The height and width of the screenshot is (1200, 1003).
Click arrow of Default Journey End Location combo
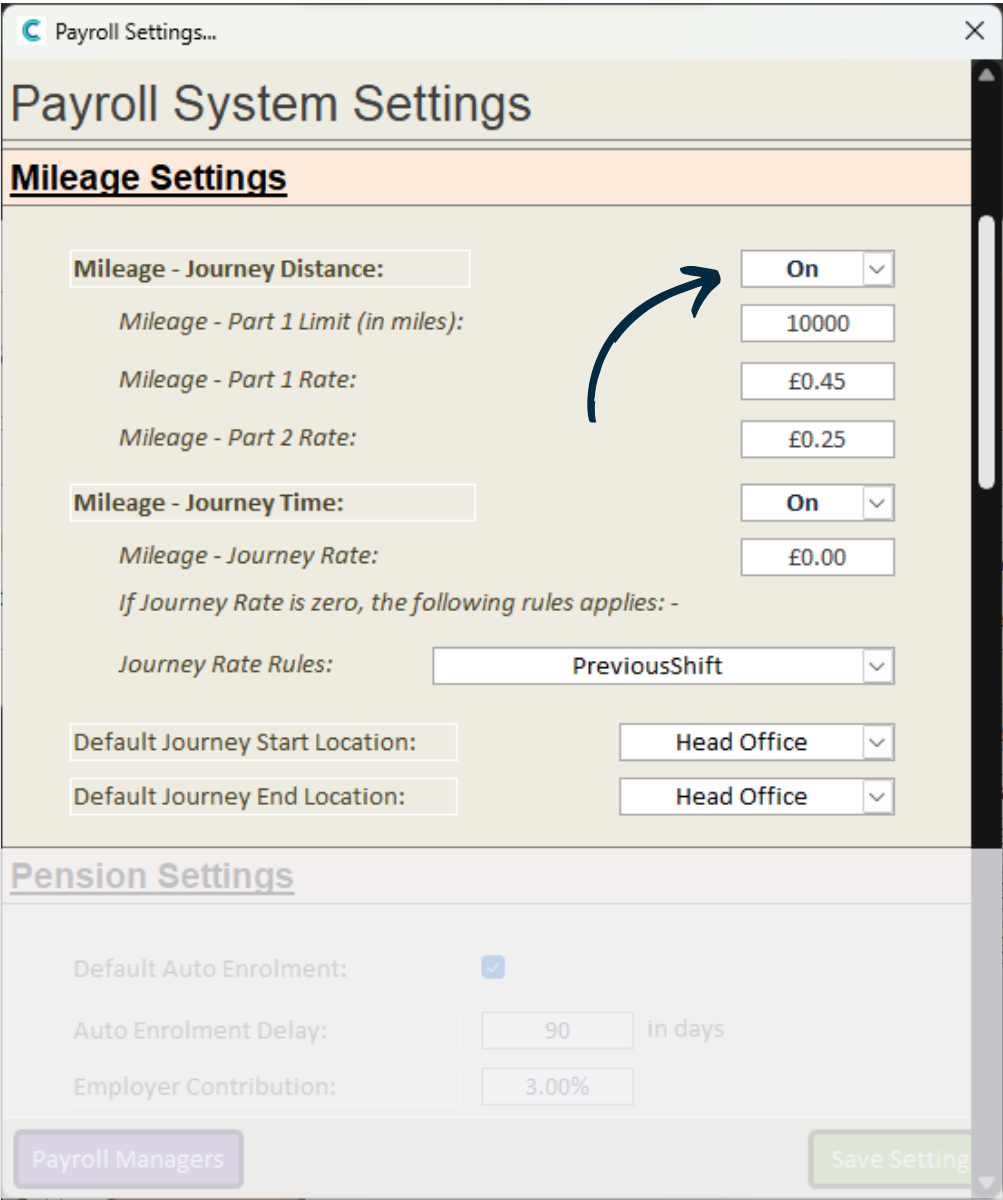(877, 796)
